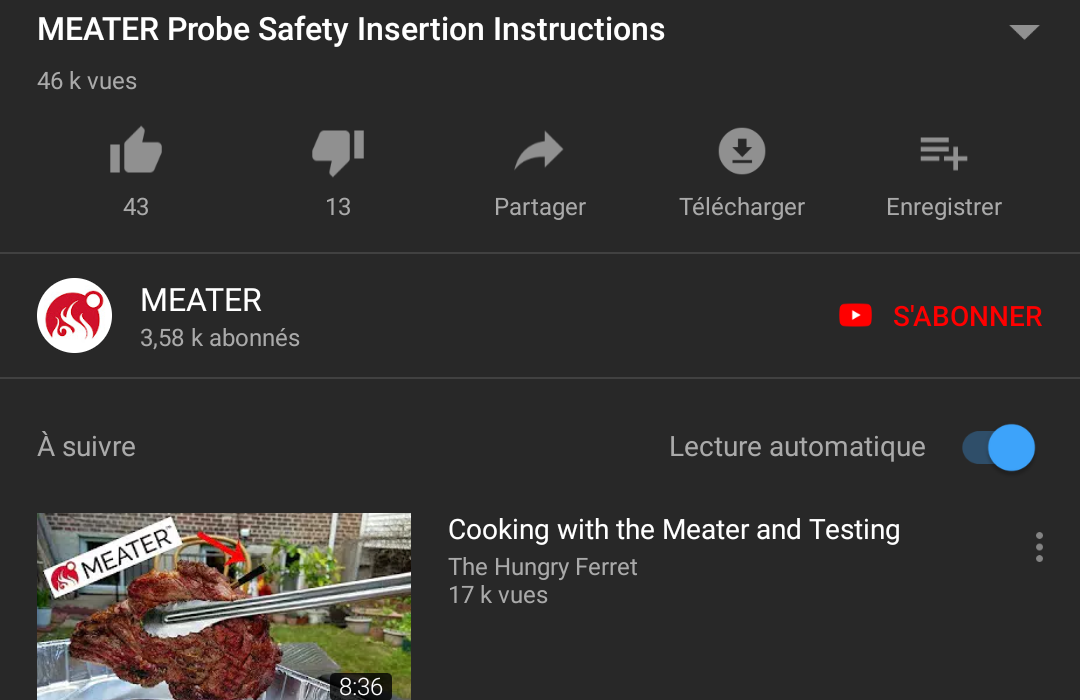The image size is (1080, 700).
Task: Expand the video description arrow
Action: [1024, 31]
